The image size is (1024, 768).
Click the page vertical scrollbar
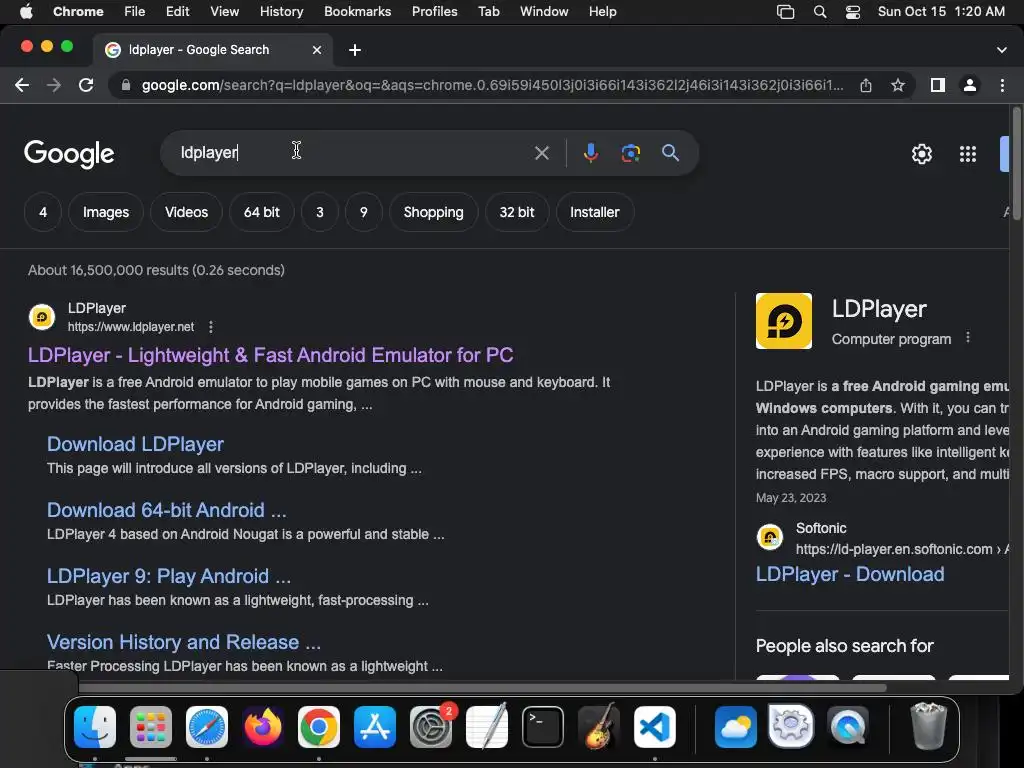click(1016, 165)
